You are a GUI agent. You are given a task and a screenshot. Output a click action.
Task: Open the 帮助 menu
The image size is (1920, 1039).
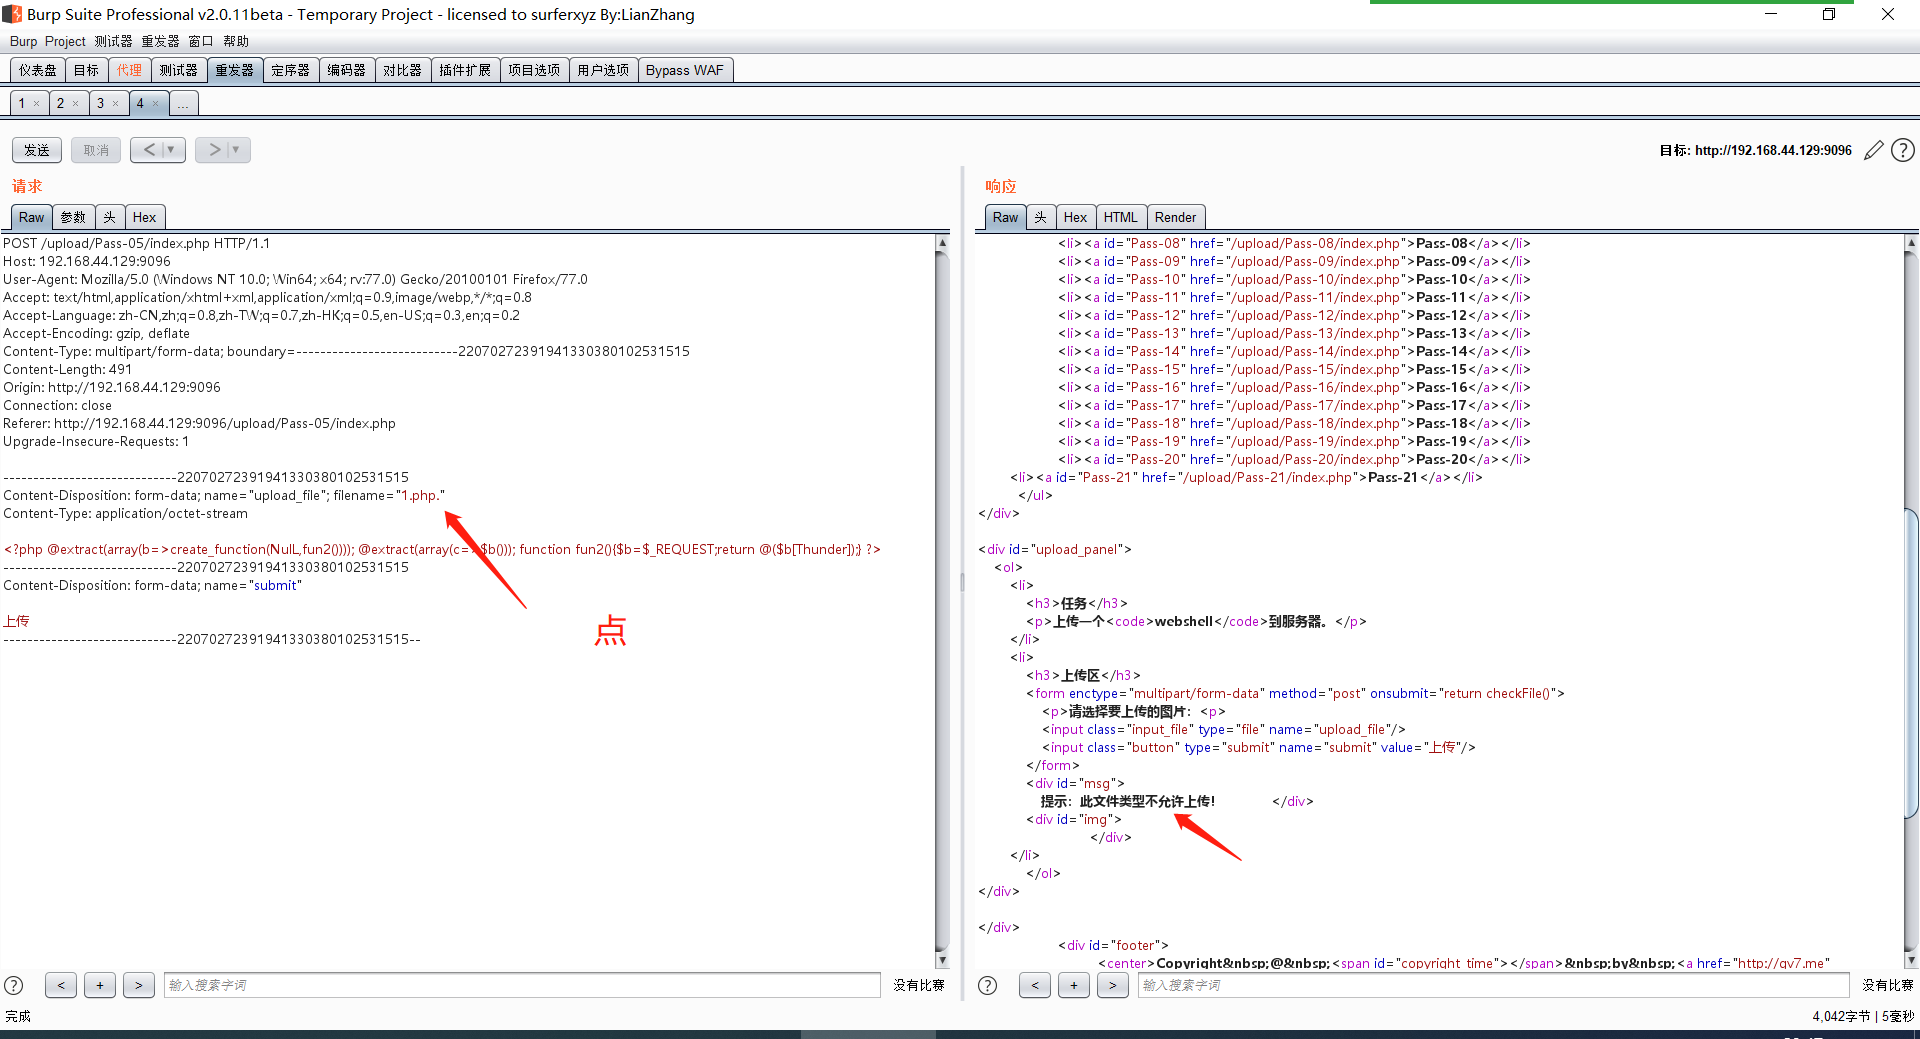pos(236,41)
